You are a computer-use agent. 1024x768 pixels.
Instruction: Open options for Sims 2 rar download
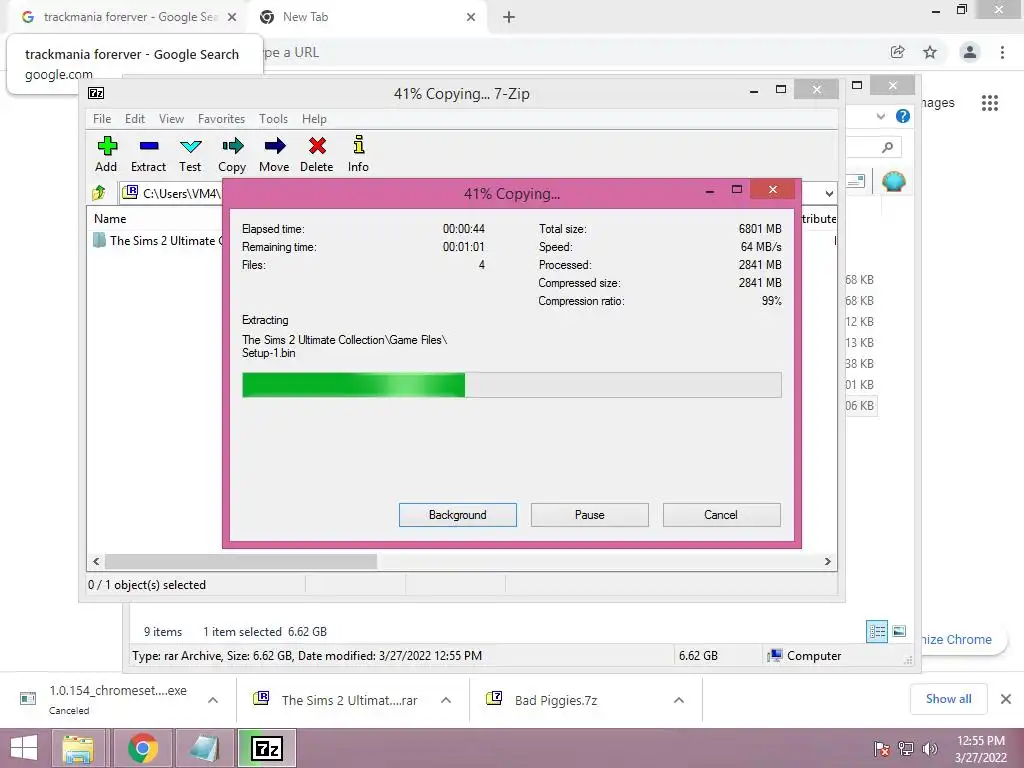point(446,700)
